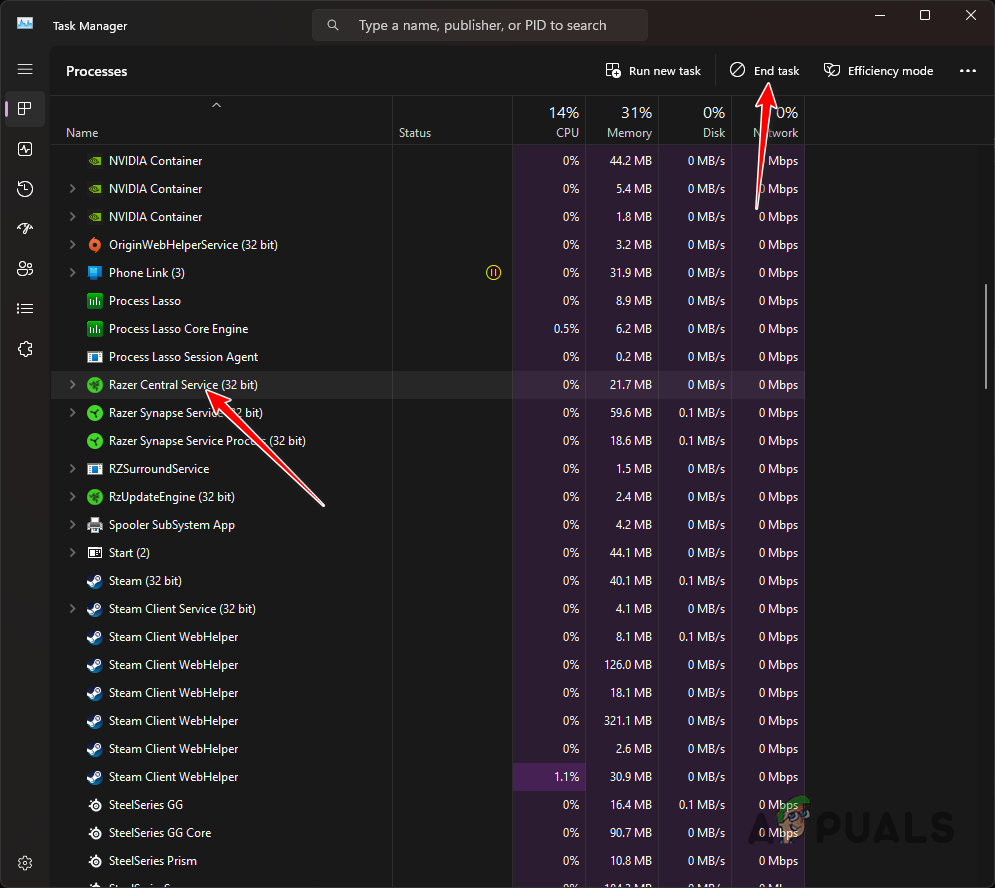The image size is (995, 888).
Task: Click the search box in title bar
Action: (480, 25)
